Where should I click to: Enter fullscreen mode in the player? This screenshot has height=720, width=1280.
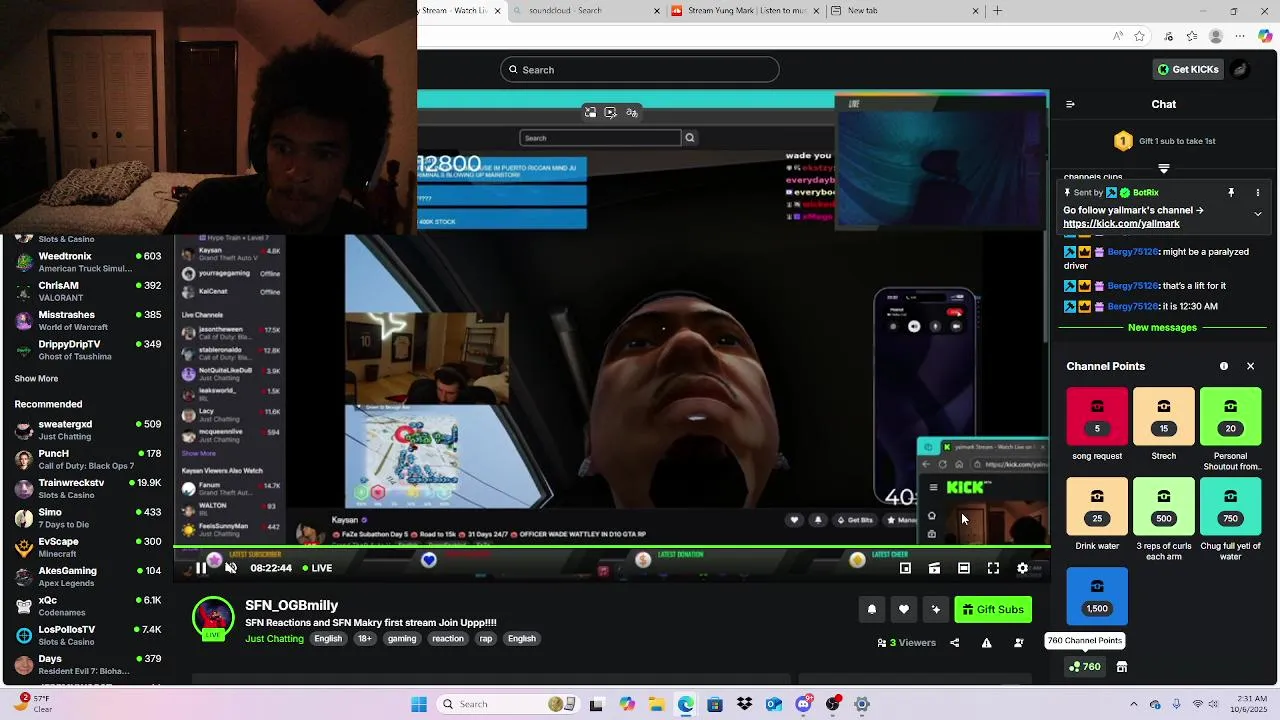pos(993,568)
